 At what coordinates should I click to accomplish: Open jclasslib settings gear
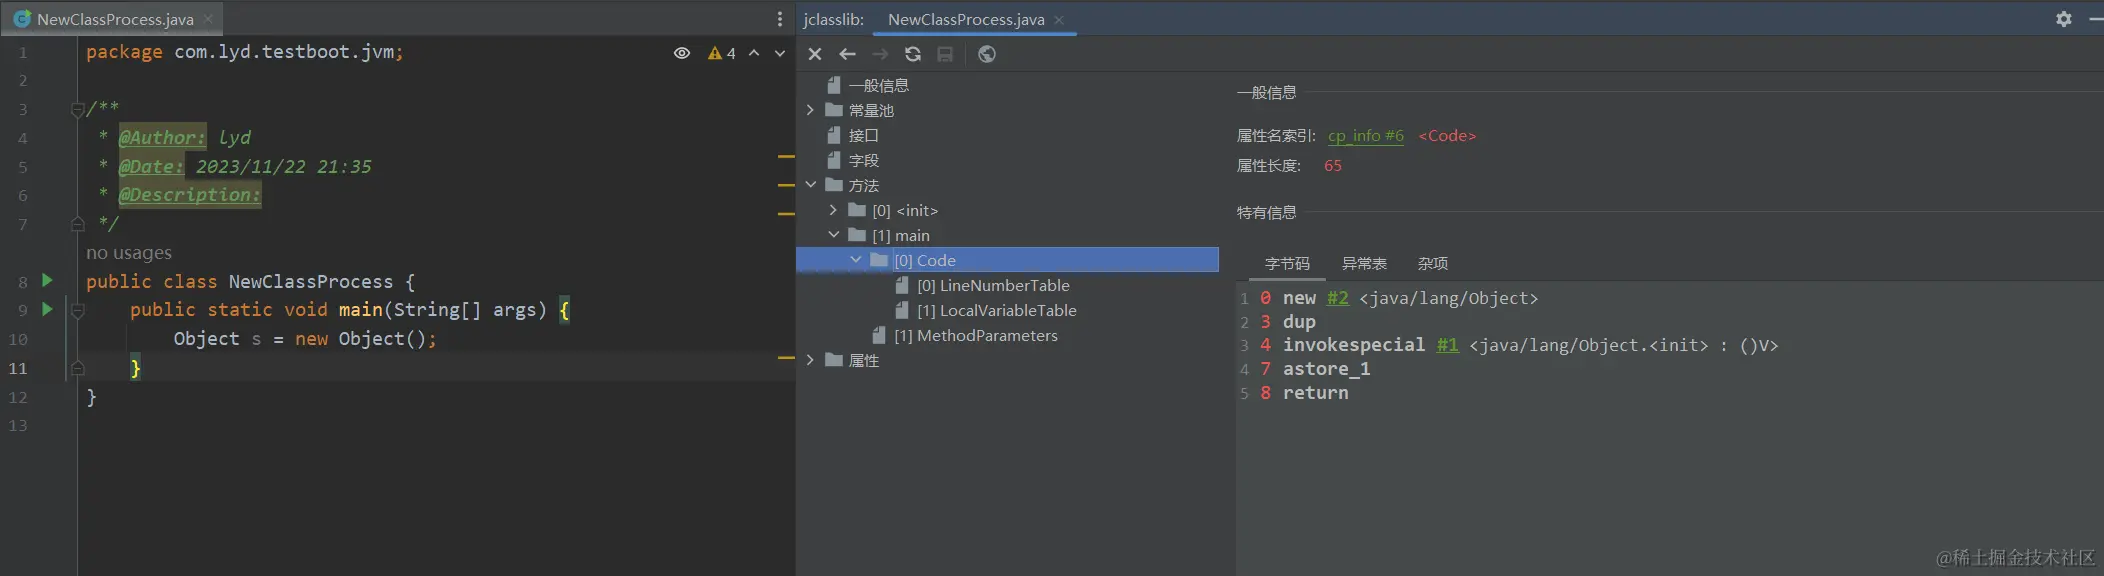tap(2063, 19)
